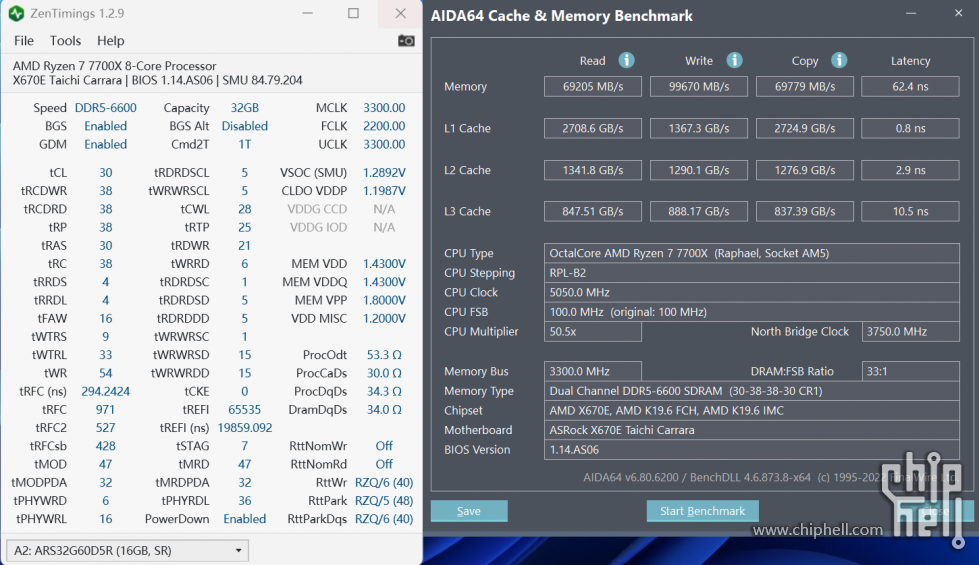The height and width of the screenshot is (565, 979).
Task: Click the BIOS Version 1.14.AS06 field
Action: (752, 450)
